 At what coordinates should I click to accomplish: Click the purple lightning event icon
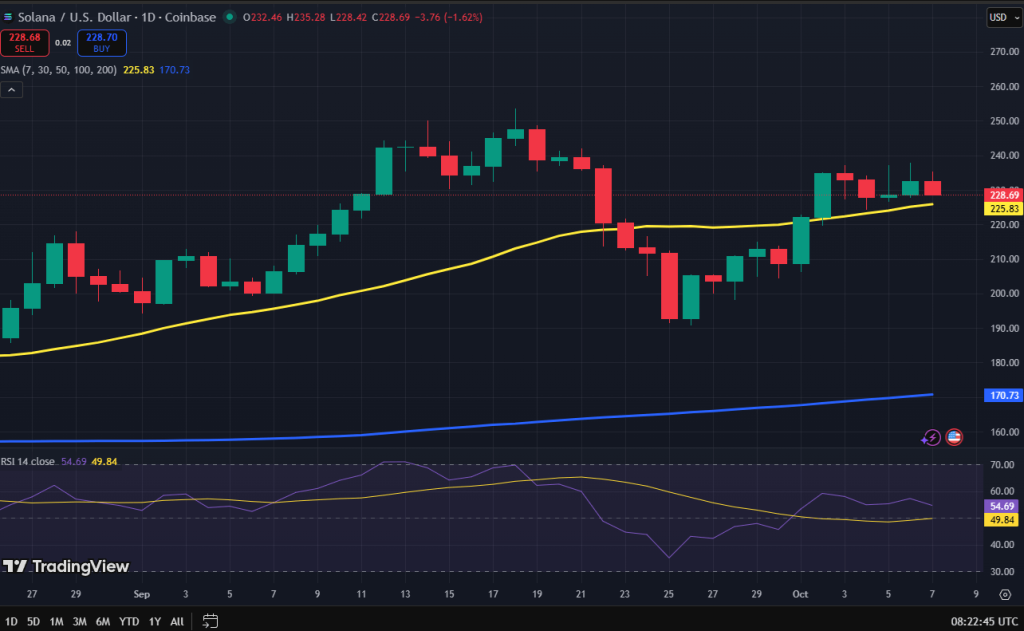931,438
